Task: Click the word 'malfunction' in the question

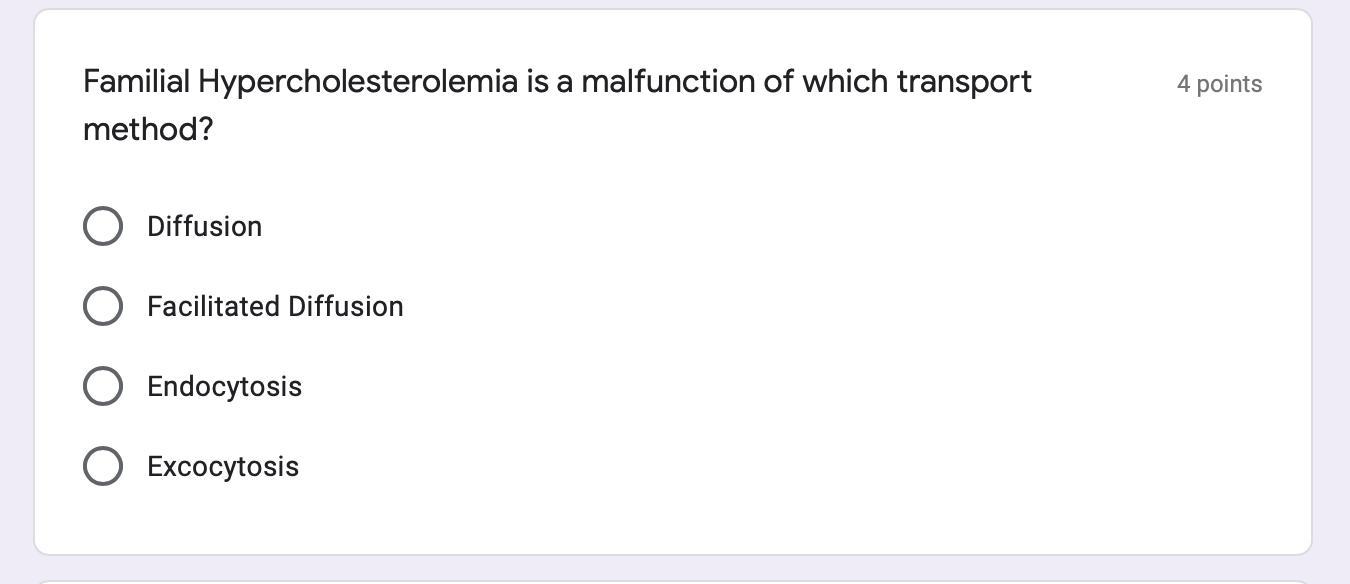Action: [x=668, y=82]
